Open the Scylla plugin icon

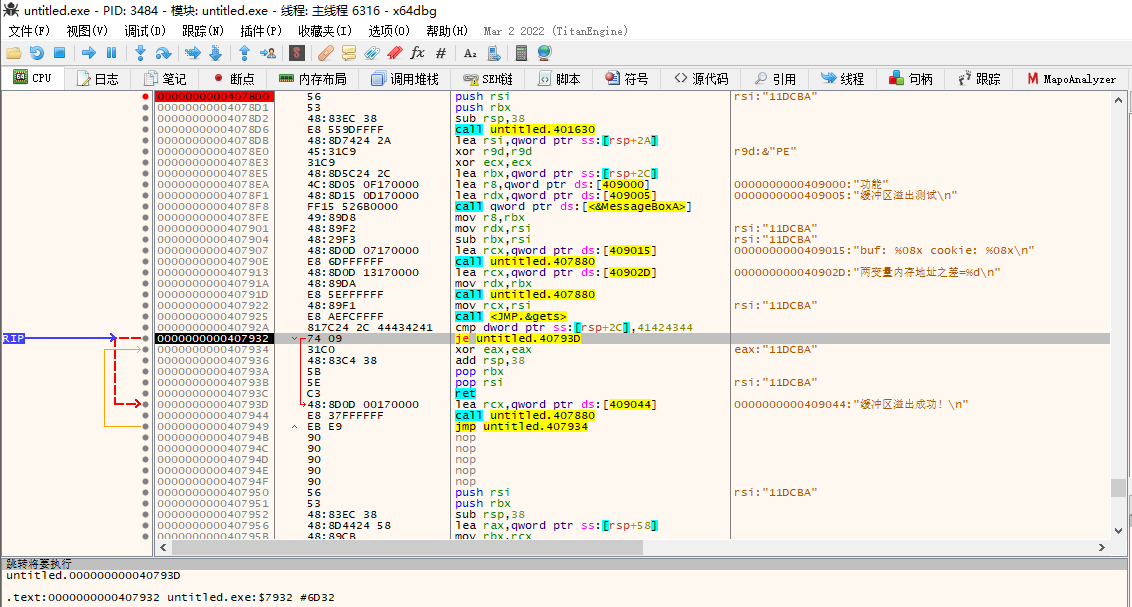pyautogui.click(x=297, y=53)
